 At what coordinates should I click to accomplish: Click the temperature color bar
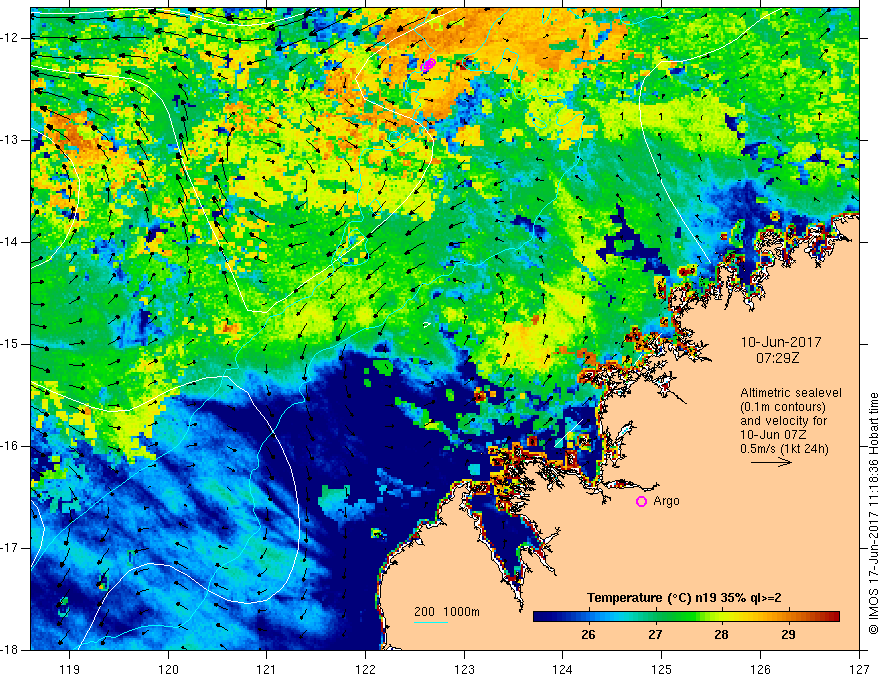pos(686,617)
